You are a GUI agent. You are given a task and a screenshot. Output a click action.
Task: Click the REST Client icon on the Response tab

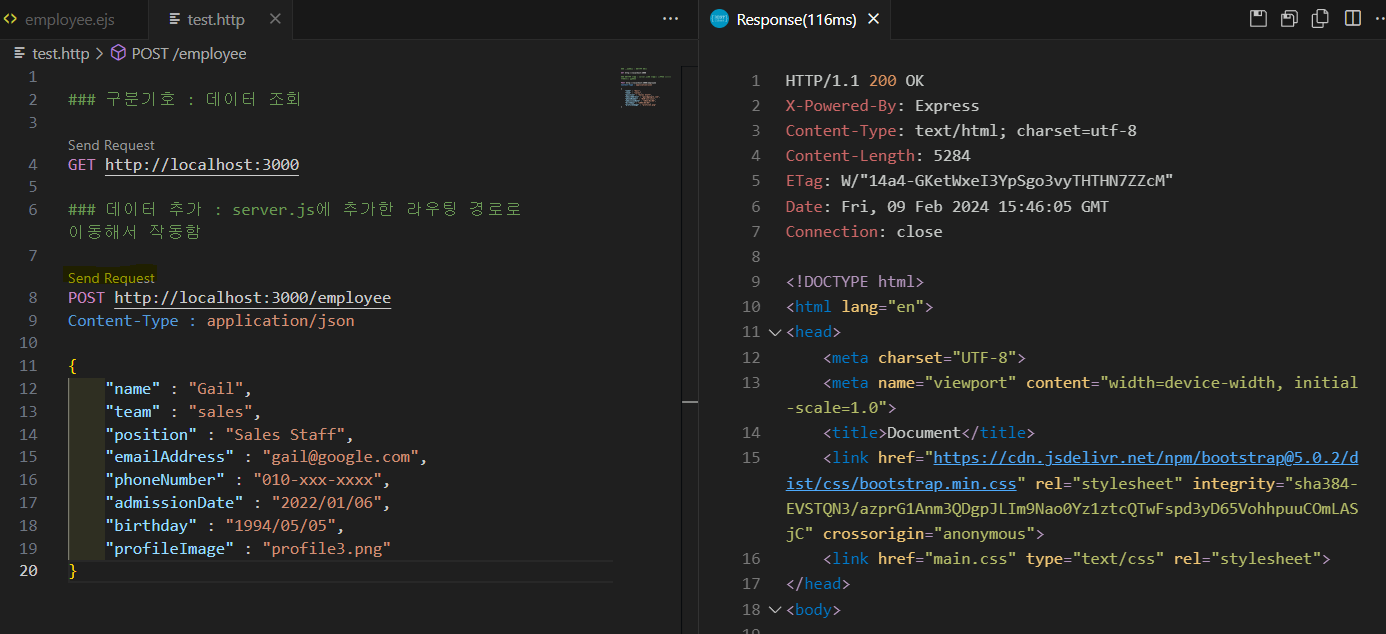(718, 19)
